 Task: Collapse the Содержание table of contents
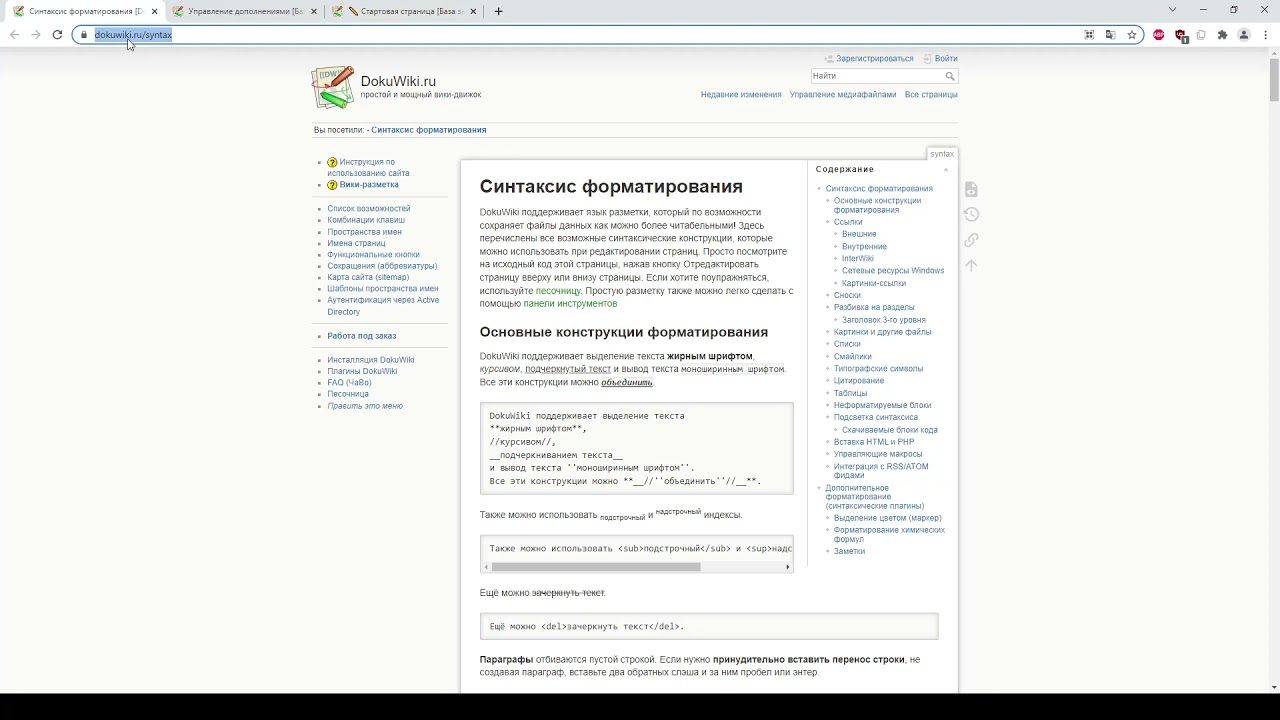(946, 169)
